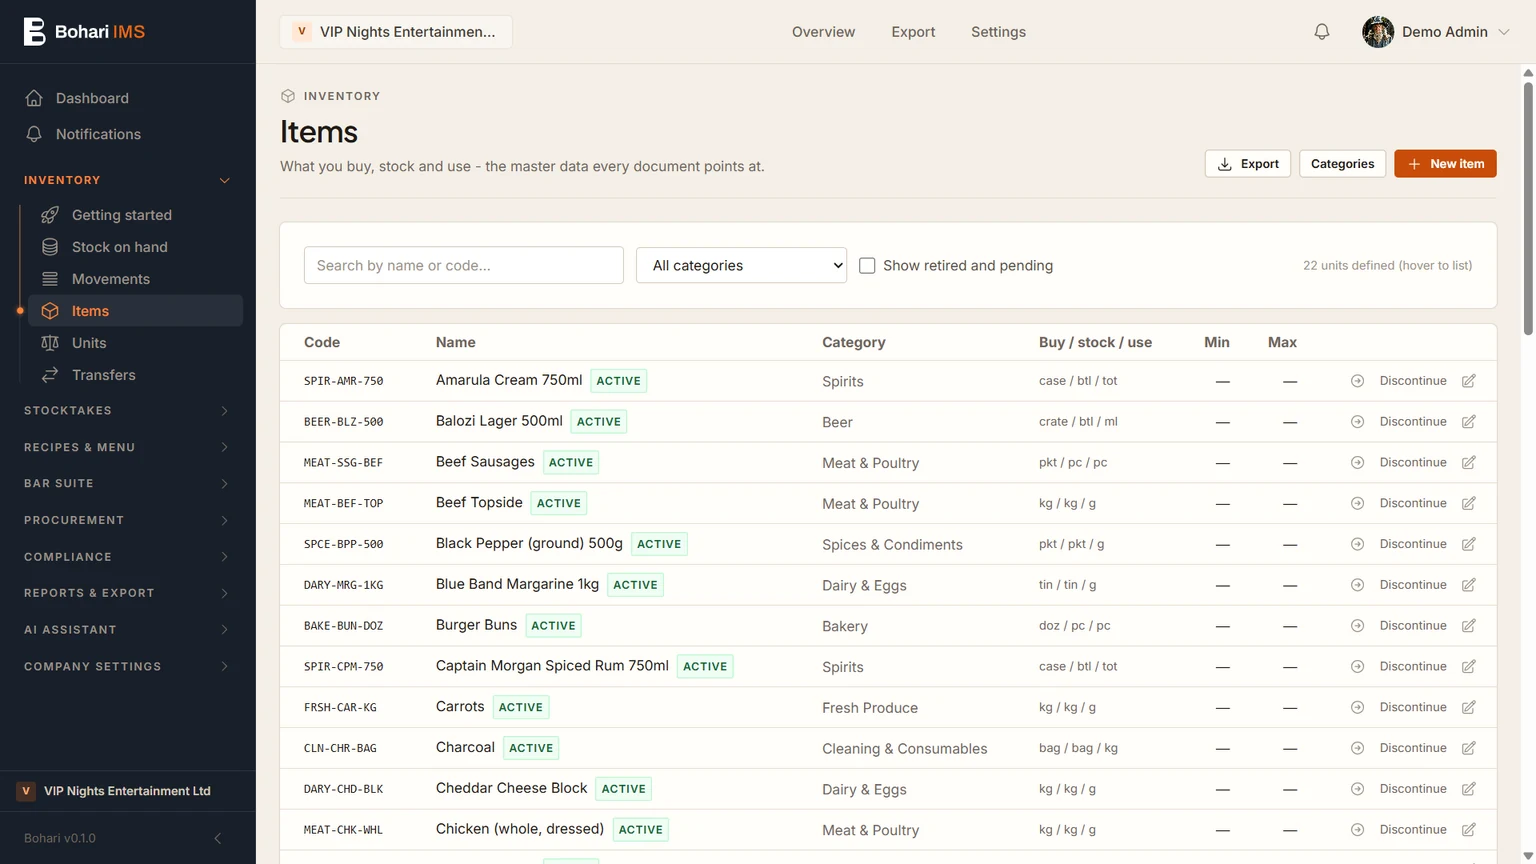Click the edit pencil icon for Amarula Cream 750ml

(1468, 381)
